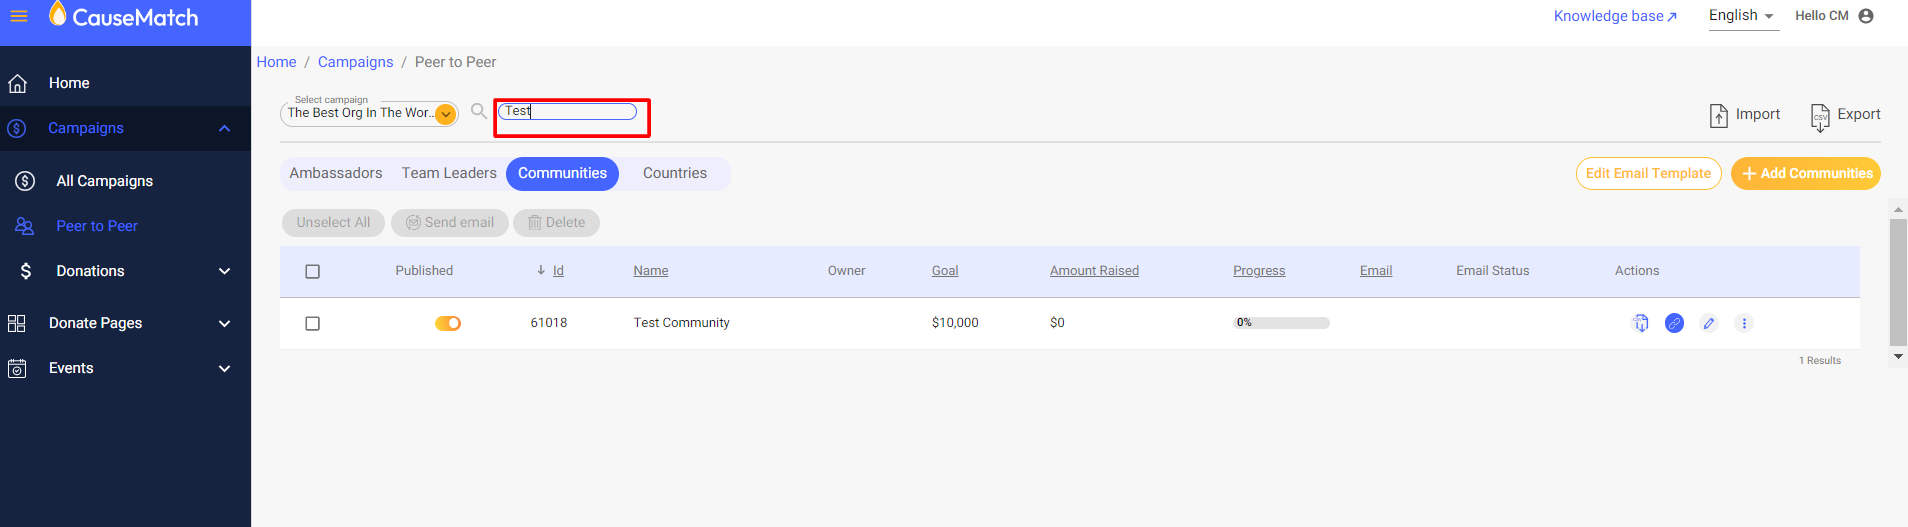
Task: Click the Add Communities button
Action: [1805, 173]
